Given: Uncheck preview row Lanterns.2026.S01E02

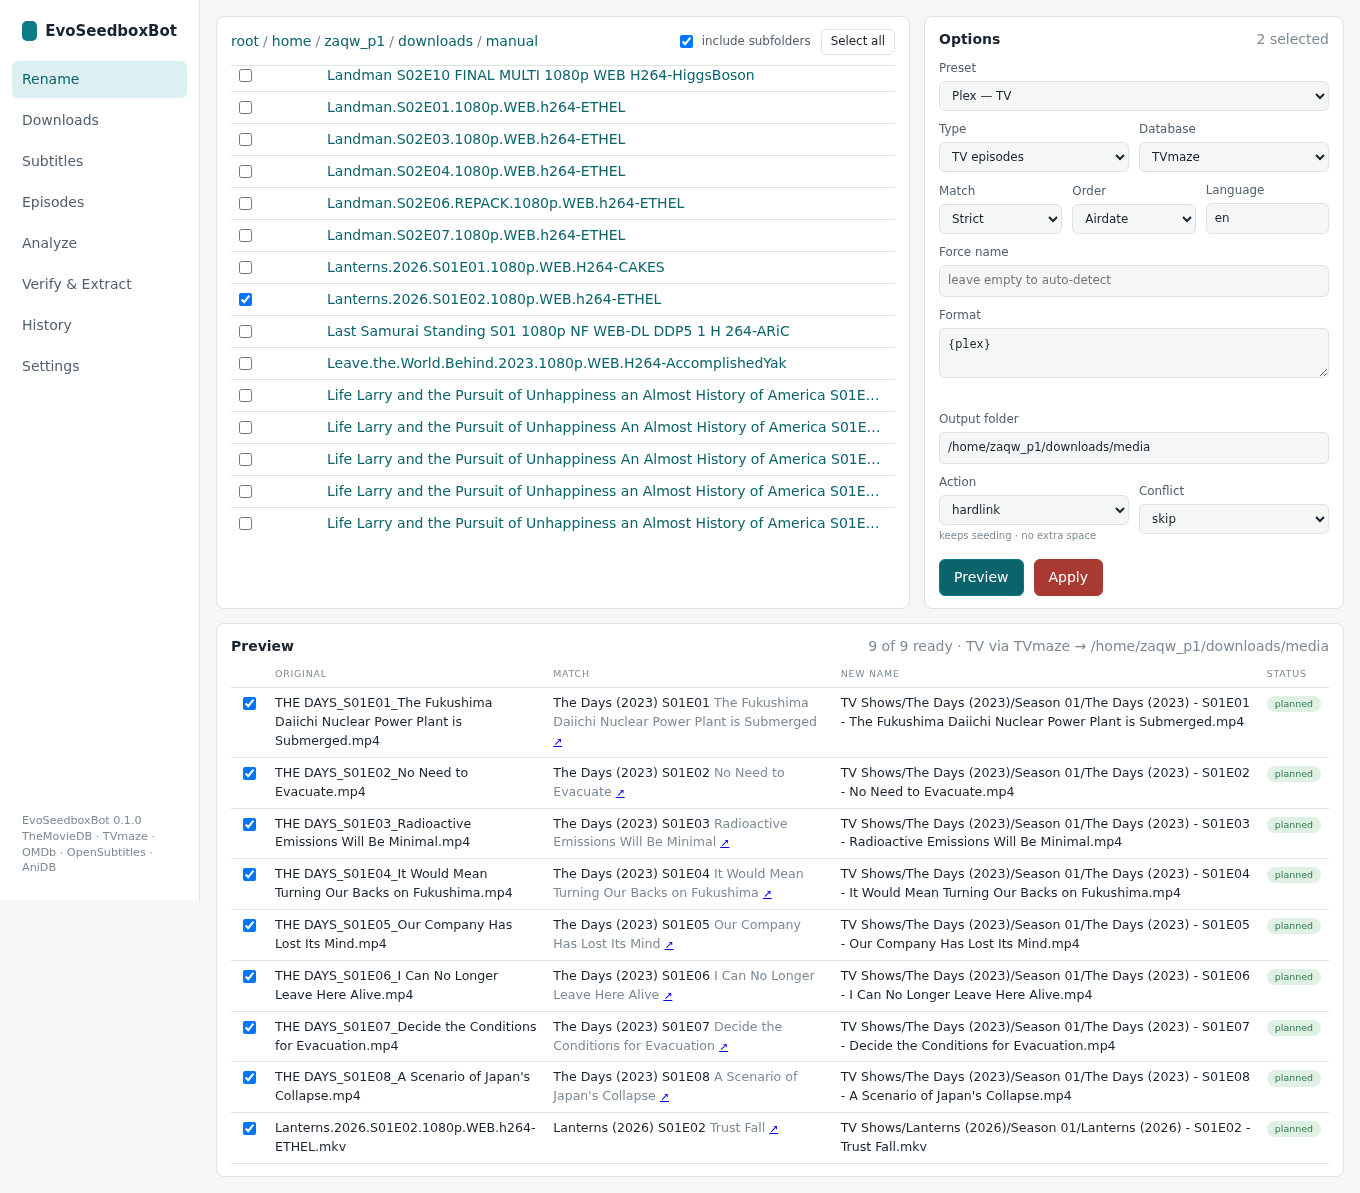Looking at the screenshot, I should (249, 1128).
